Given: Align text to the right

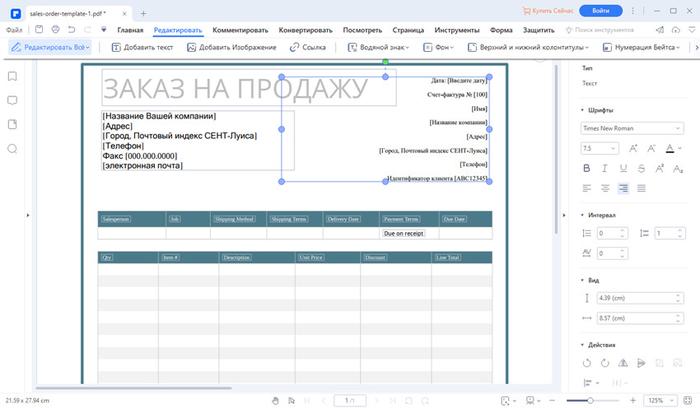Looking at the screenshot, I should pos(623,188).
